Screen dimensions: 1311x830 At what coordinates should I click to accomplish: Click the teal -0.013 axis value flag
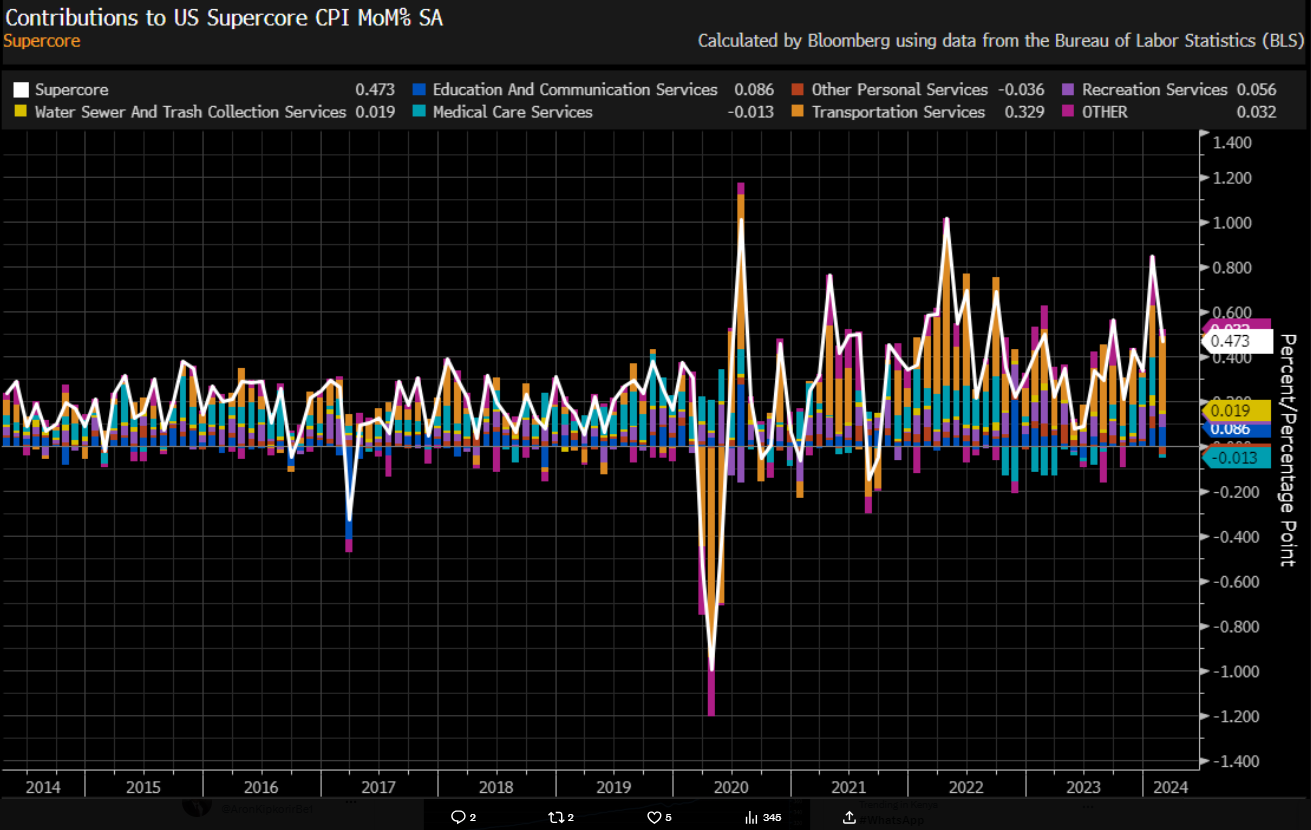pyautogui.click(x=1236, y=458)
